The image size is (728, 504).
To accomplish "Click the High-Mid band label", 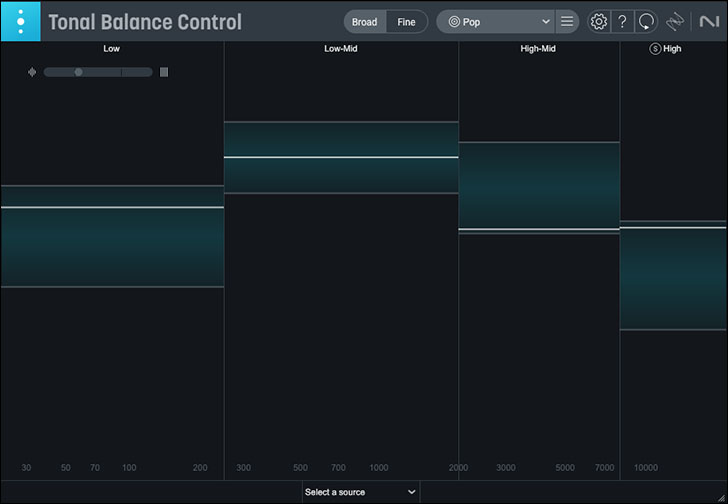I will point(538,49).
